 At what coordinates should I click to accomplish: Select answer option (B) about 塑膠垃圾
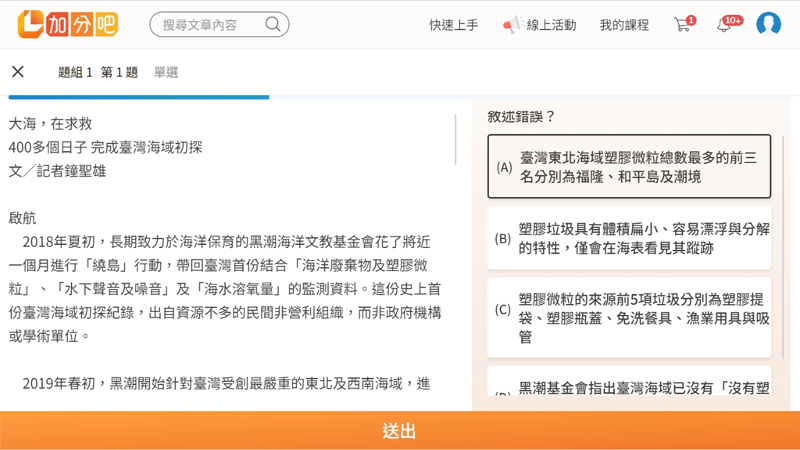[629, 238]
